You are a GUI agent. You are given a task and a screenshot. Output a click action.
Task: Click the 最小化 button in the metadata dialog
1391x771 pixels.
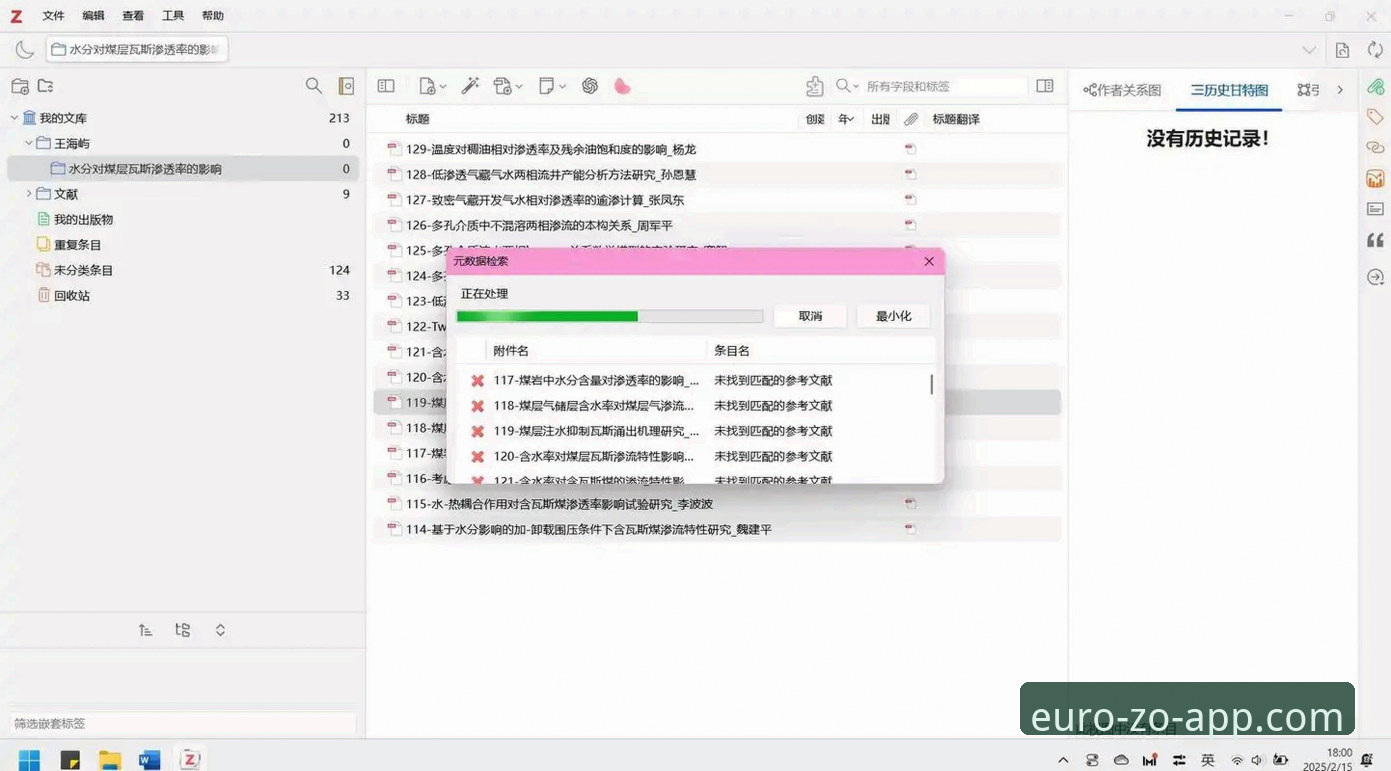tap(893, 316)
